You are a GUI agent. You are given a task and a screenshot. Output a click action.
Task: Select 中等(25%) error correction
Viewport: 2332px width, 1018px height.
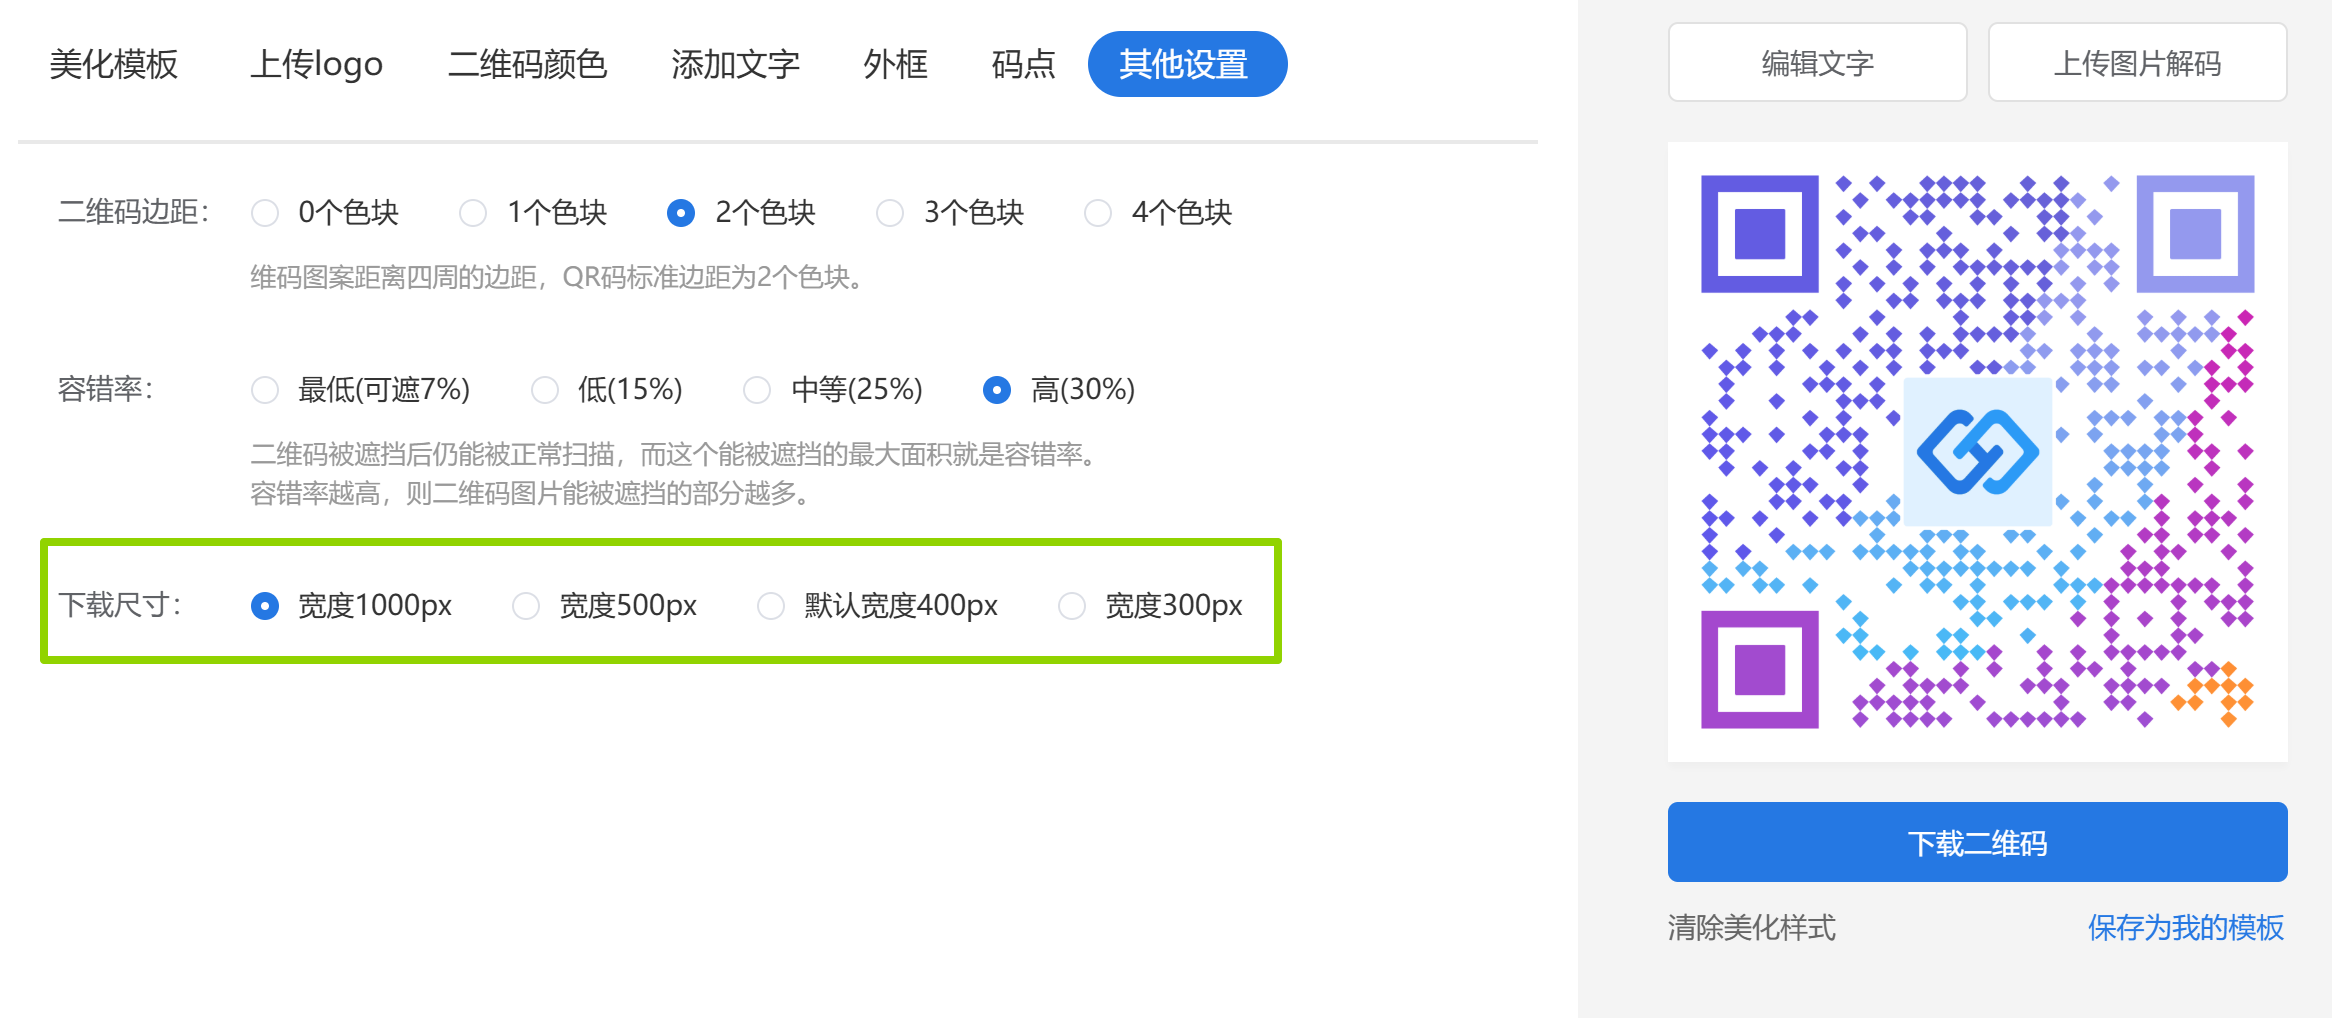pyautogui.click(x=757, y=390)
